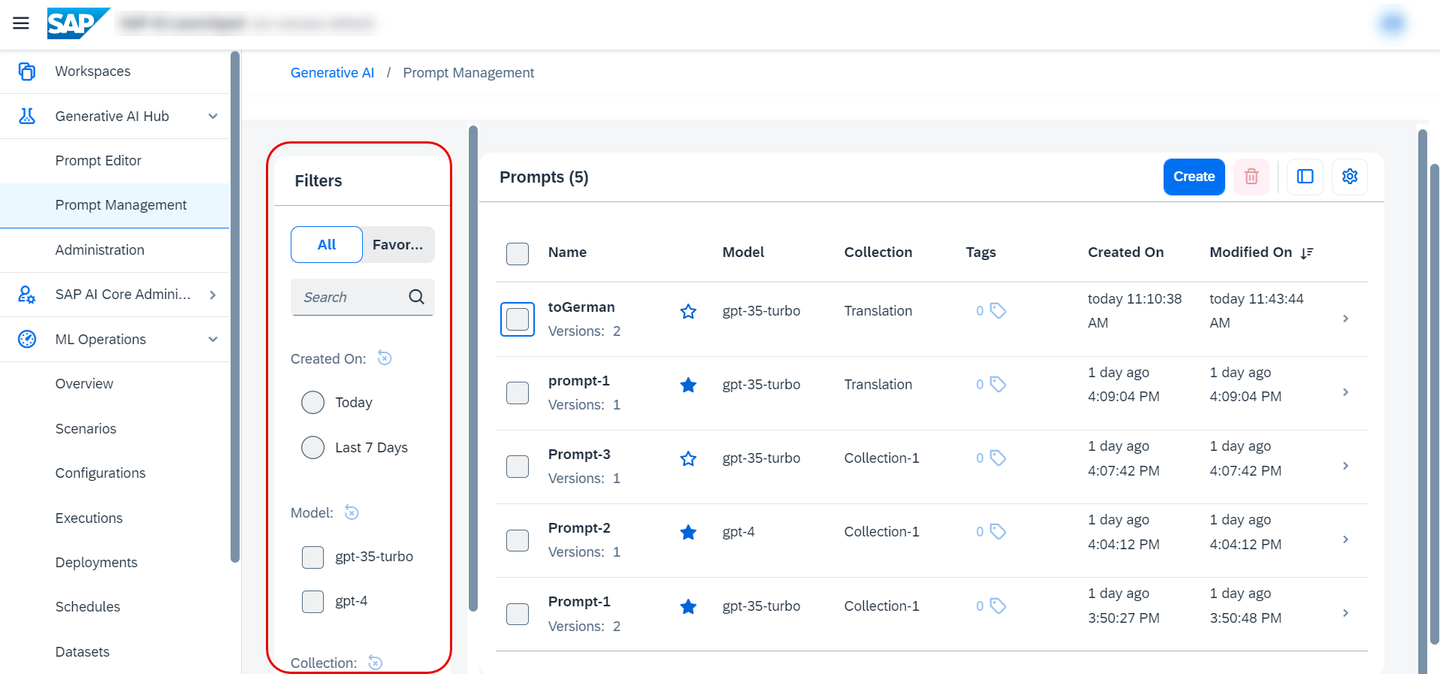Open Prompt Editor in sidebar

click(115, 160)
